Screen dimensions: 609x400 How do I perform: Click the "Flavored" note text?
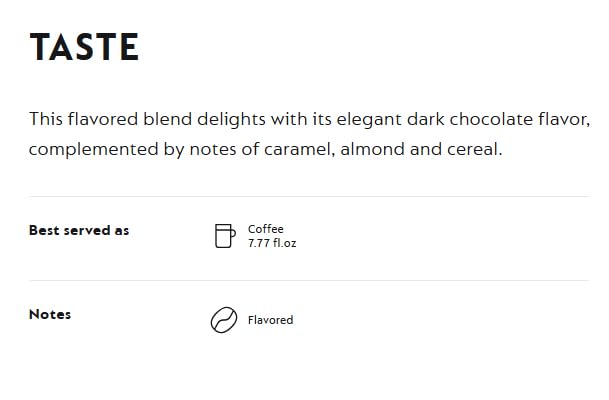270,320
